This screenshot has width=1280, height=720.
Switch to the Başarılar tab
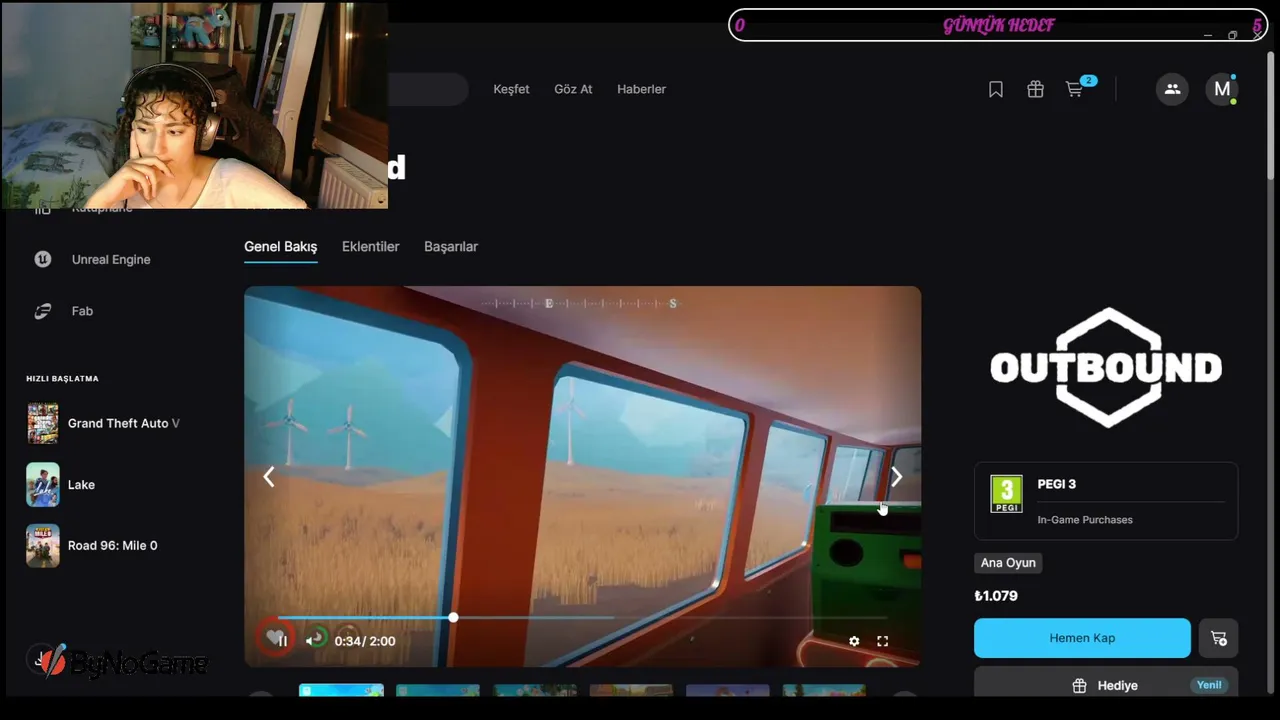tap(451, 247)
